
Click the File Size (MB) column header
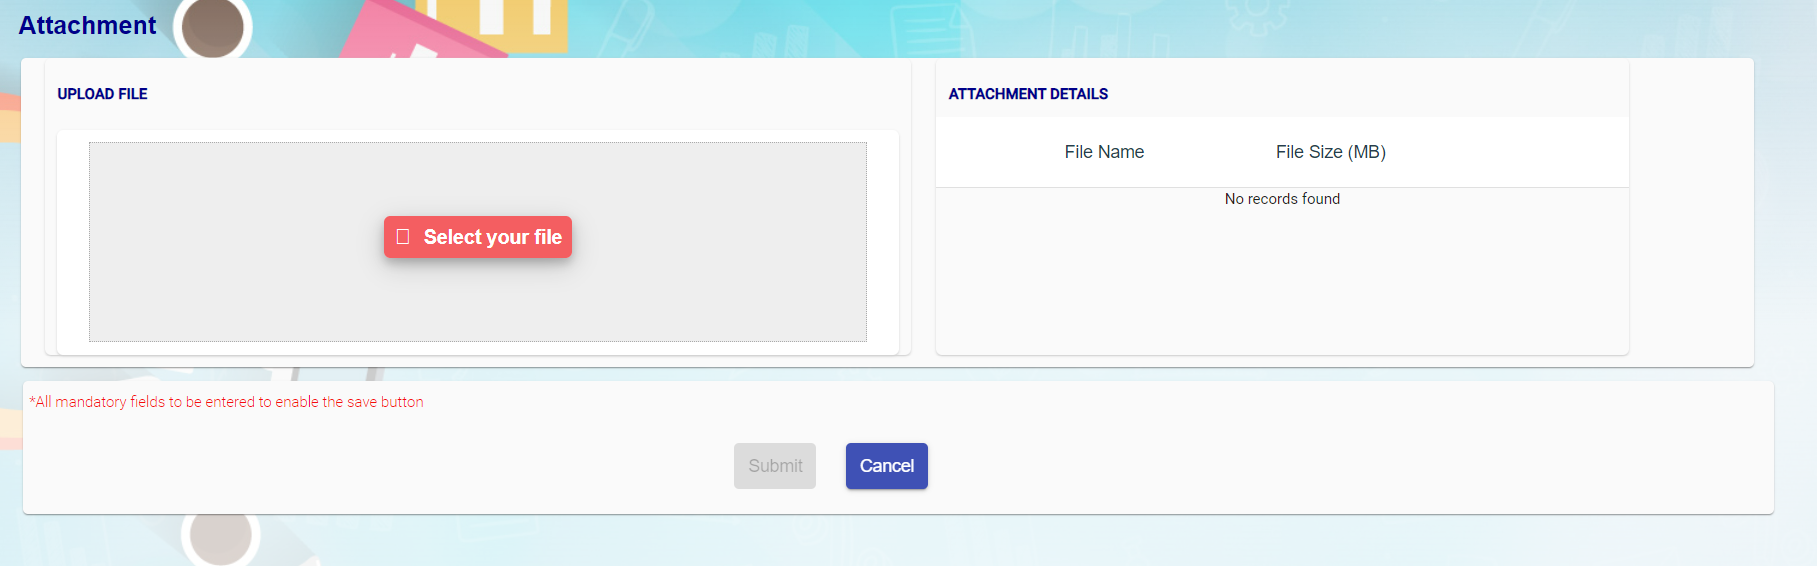point(1330,152)
